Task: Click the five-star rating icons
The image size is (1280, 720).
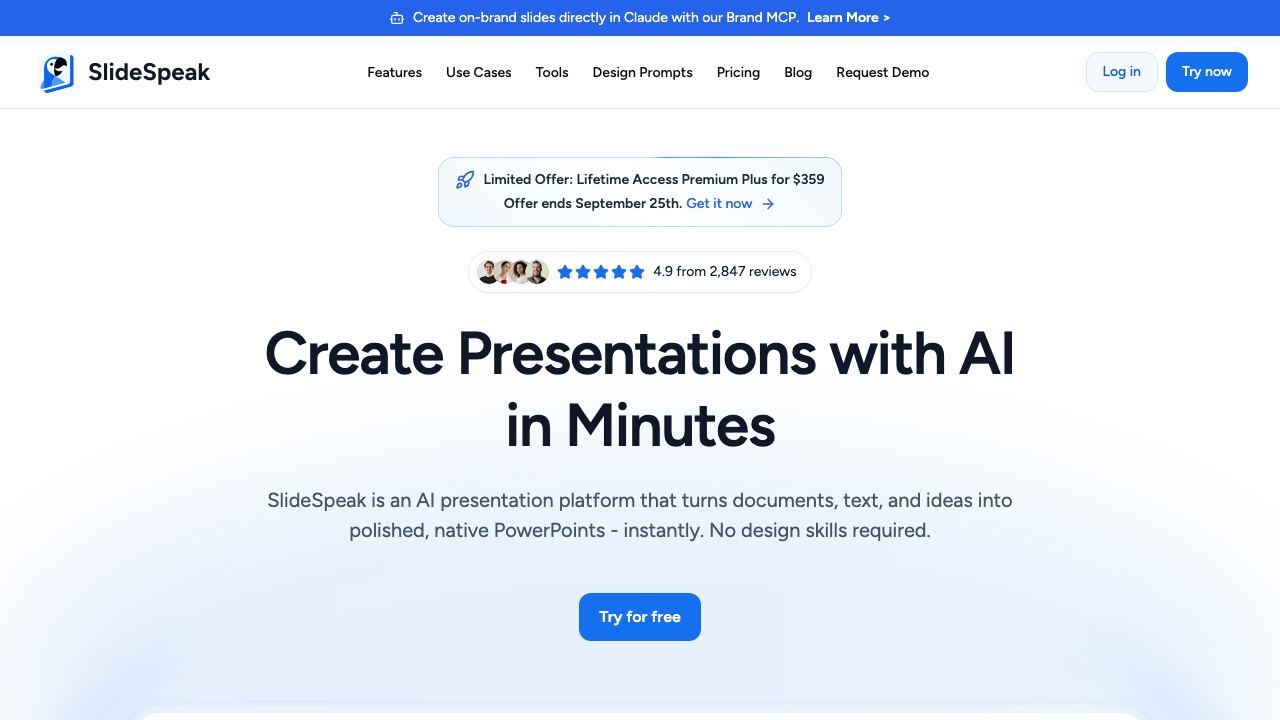Action: [601, 272]
